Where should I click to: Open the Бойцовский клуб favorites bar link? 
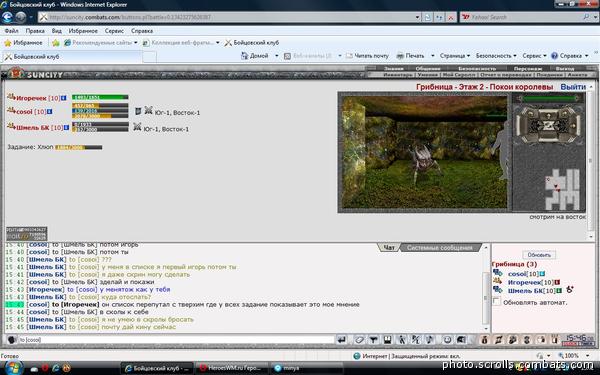(x=252, y=43)
